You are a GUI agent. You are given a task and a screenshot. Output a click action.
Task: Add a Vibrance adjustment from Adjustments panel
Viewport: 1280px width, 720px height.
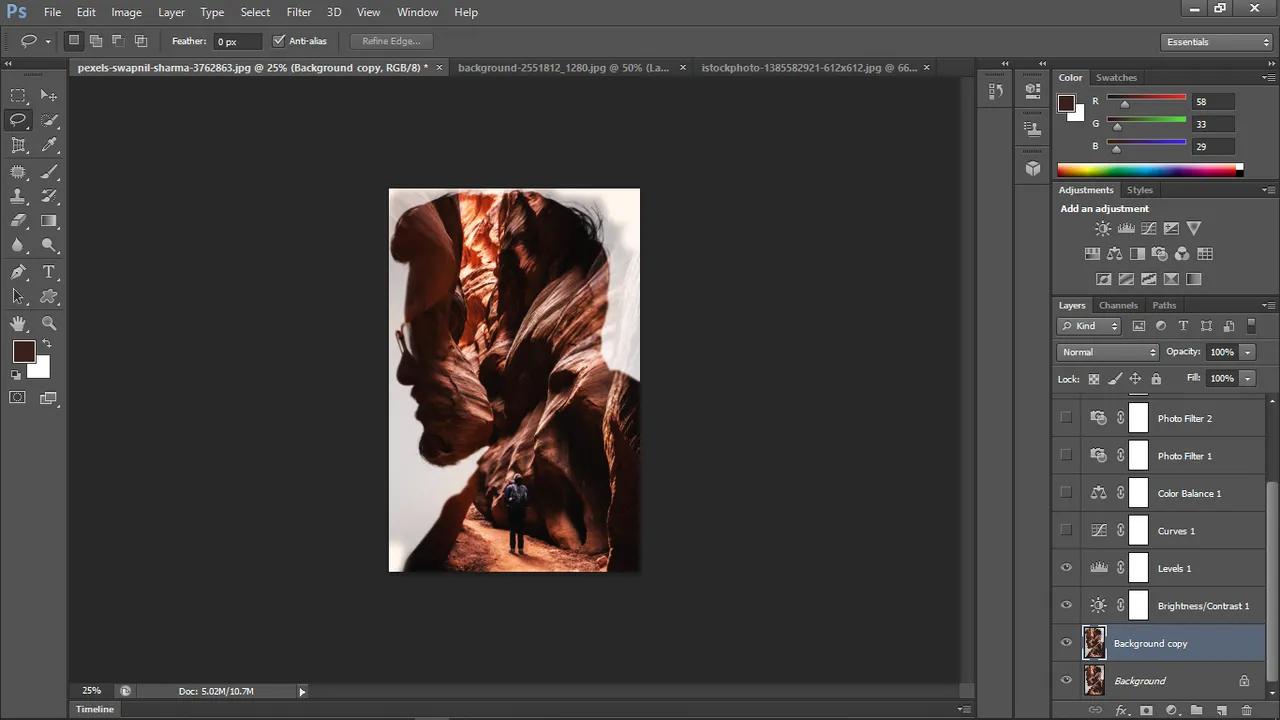[x=1194, y=229]
